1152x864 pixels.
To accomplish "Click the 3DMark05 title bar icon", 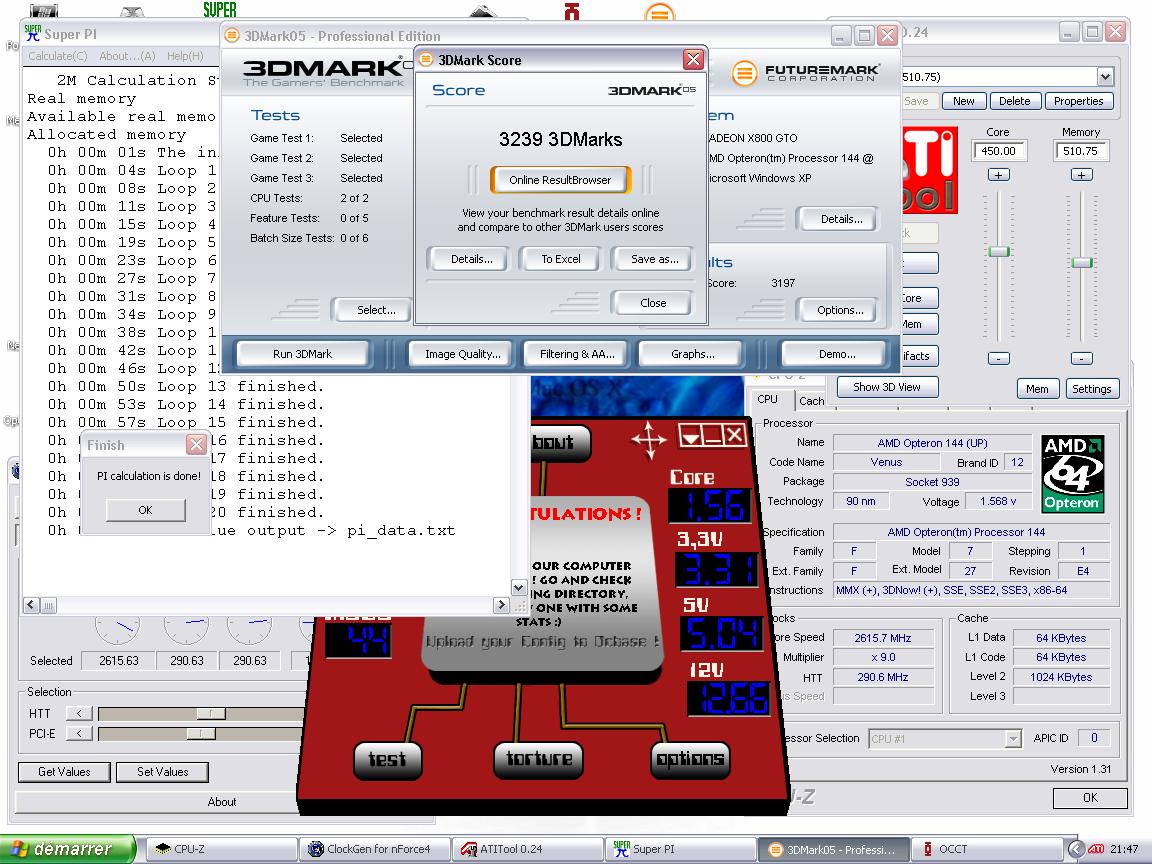I will coord(232,35).
